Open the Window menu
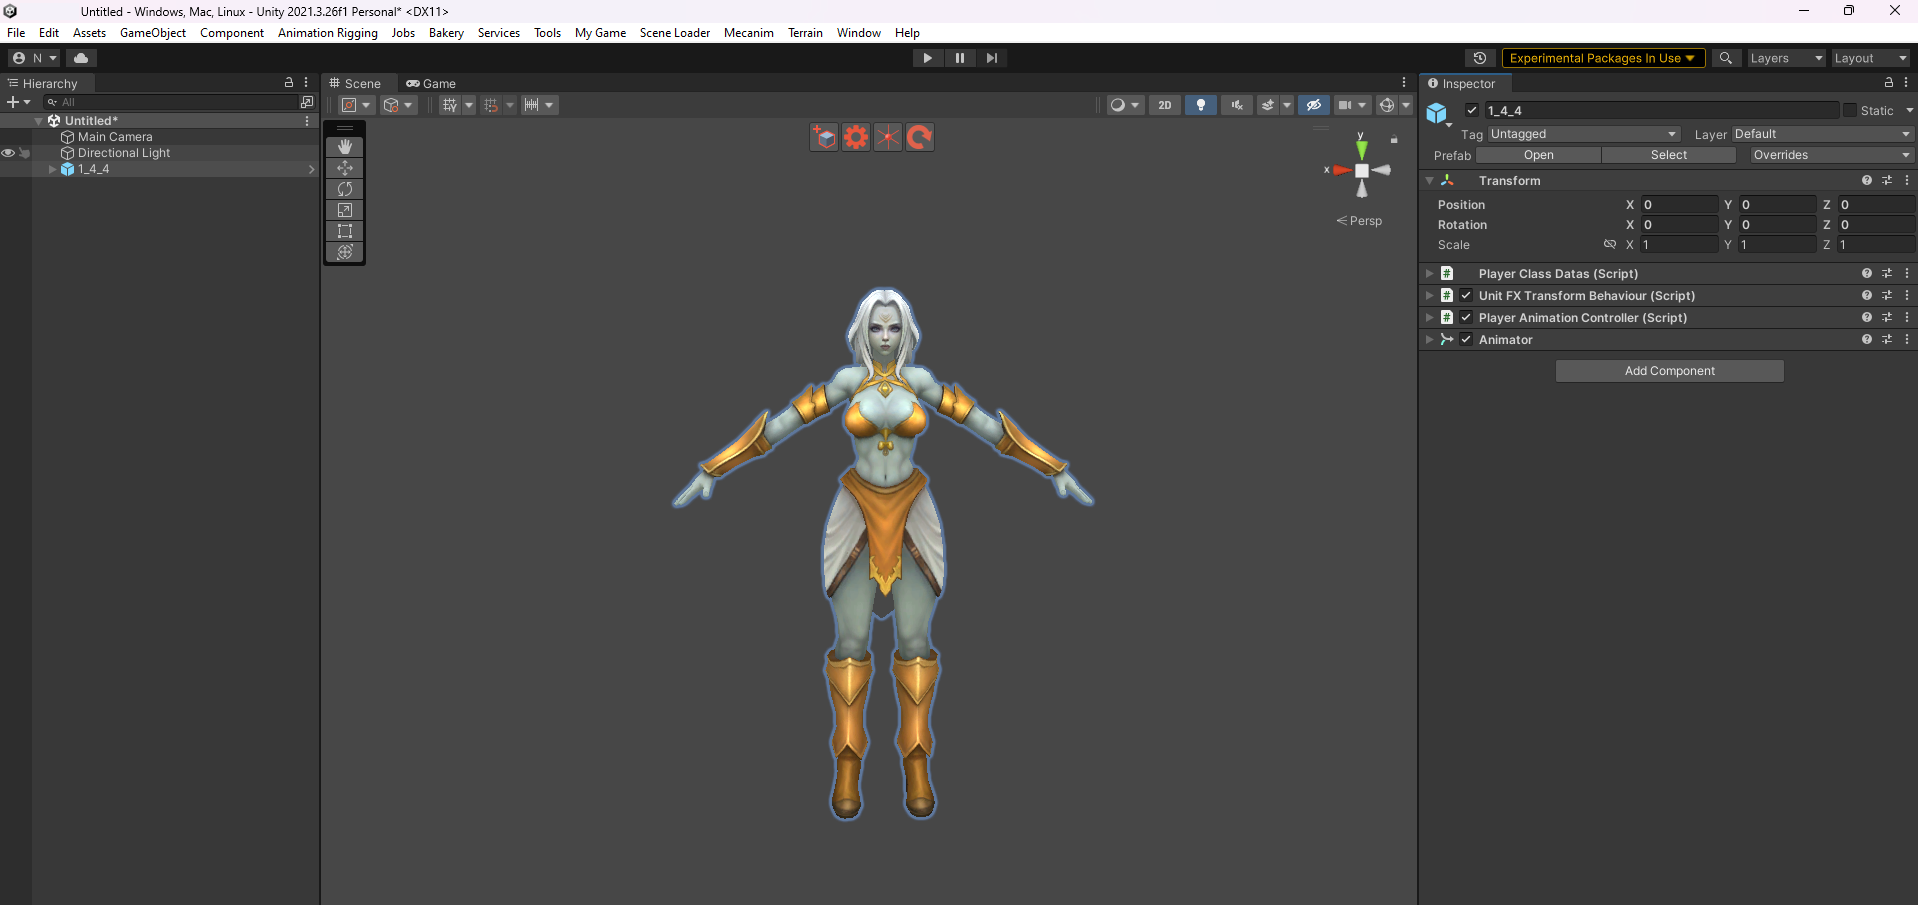Screen dimensions: 1918x905 pyautogui.click(x=859, y=33)
